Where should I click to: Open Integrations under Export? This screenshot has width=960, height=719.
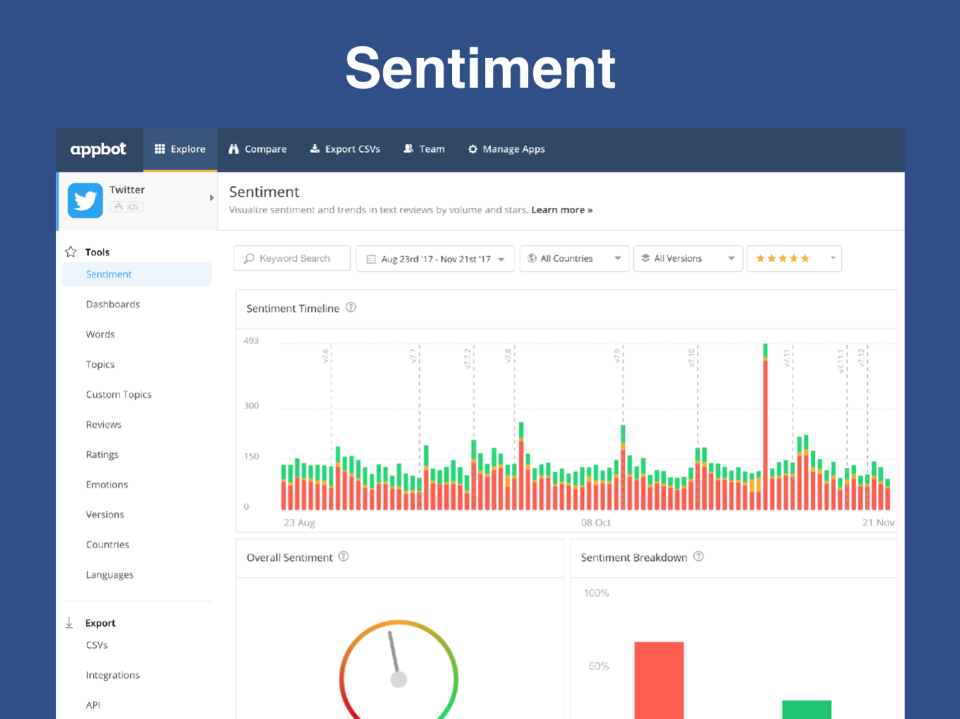112,675
